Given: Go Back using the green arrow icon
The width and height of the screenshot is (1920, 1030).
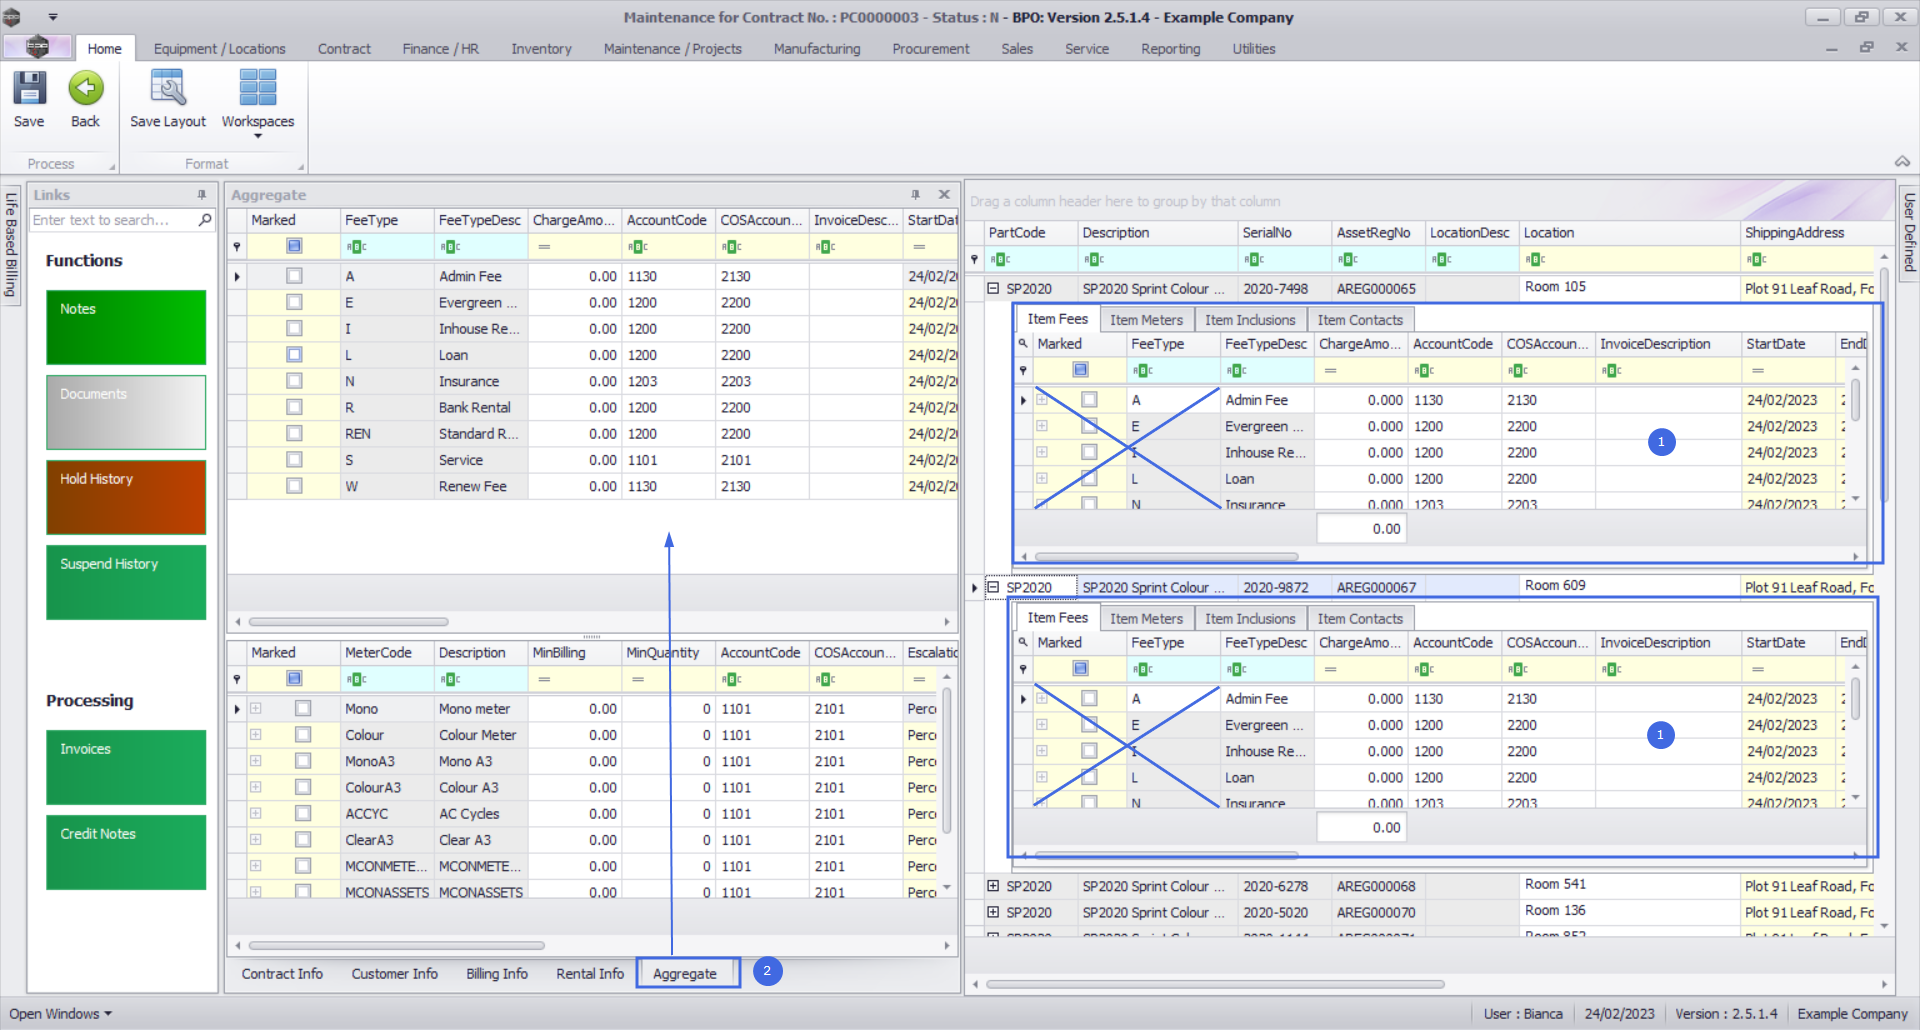Looking at the screenshot, I should tap(86, 88).
